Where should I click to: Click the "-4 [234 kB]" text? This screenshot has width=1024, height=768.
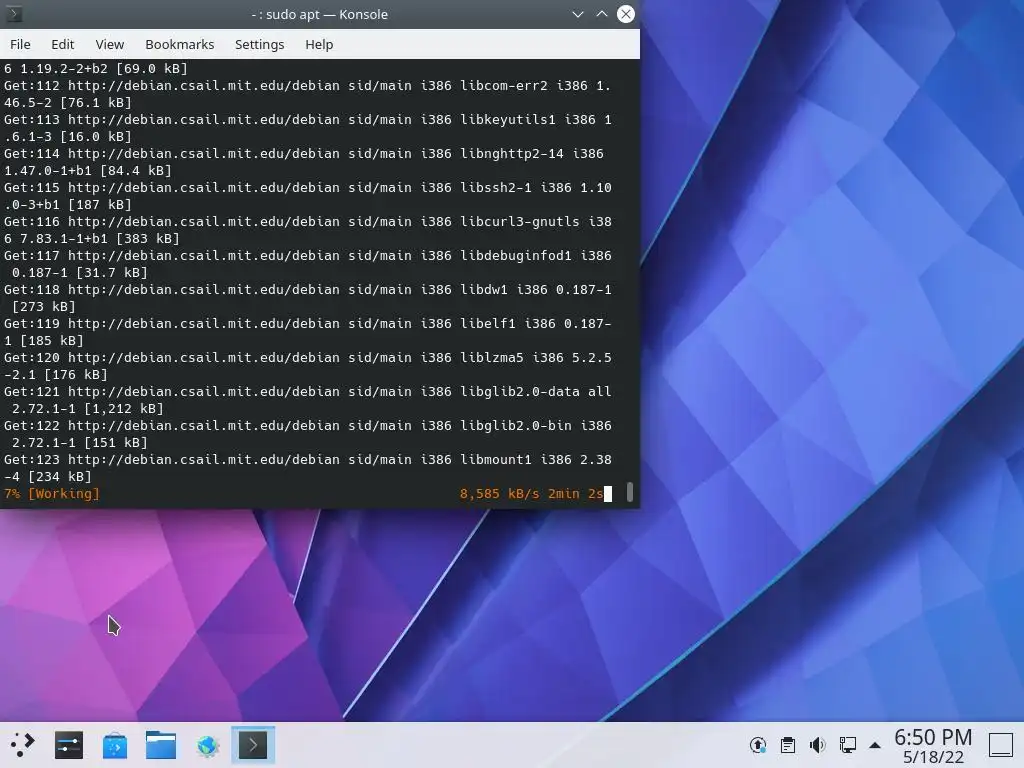pos(48,477)
